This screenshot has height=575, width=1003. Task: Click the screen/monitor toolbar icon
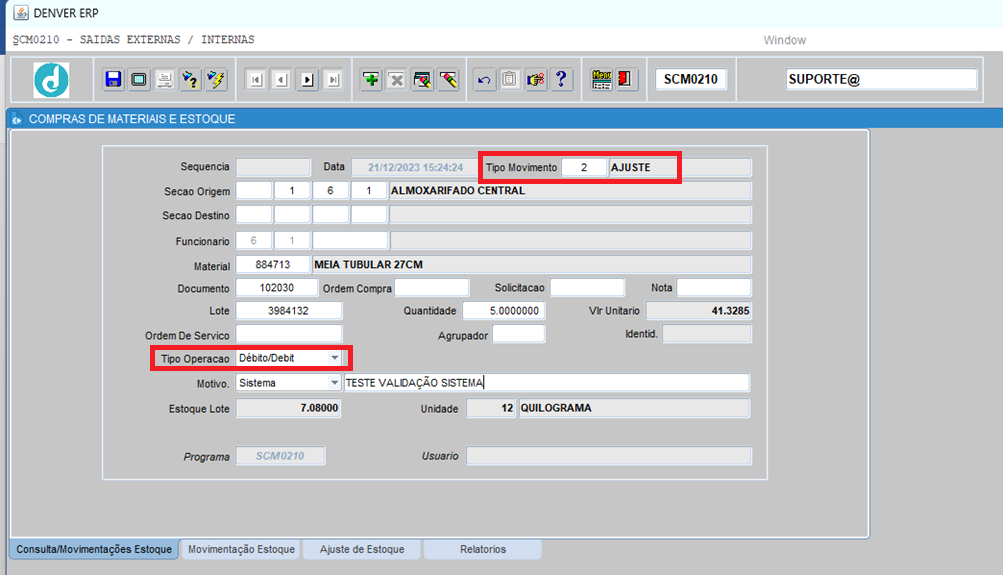coord(139,79)
